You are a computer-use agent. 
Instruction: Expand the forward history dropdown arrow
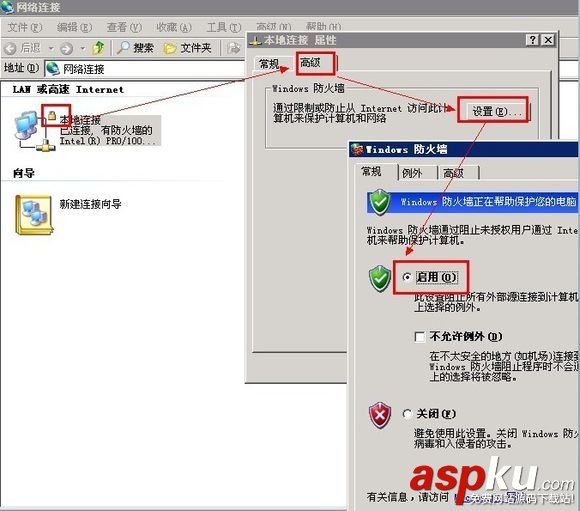coord(82,48)
